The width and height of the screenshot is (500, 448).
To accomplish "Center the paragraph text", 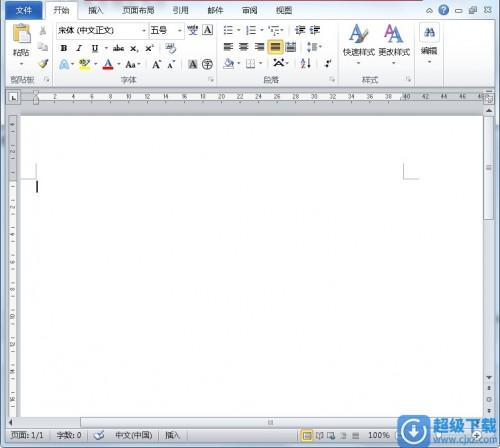I will (x=244, y=47).
